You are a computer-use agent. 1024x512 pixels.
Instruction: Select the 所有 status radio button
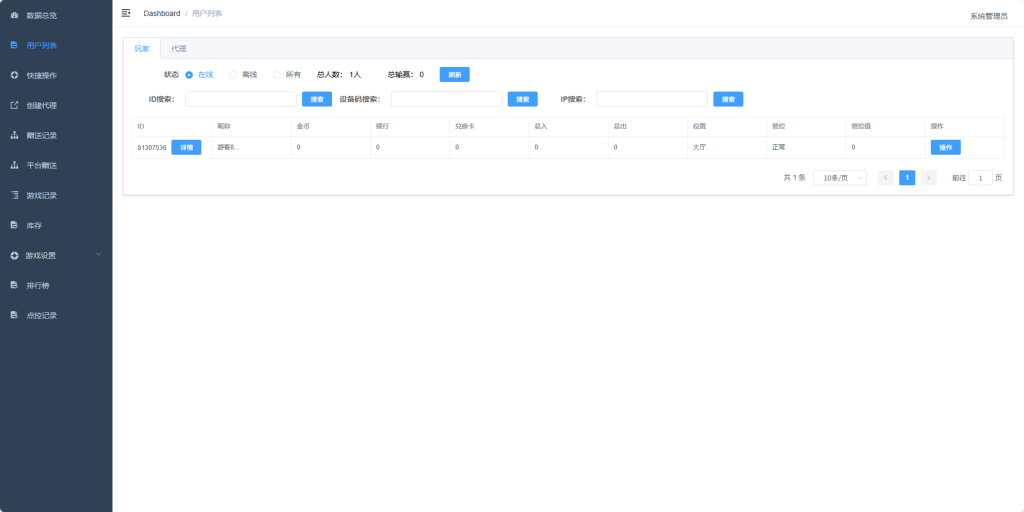pyautogui.click(x=277, y=75)
